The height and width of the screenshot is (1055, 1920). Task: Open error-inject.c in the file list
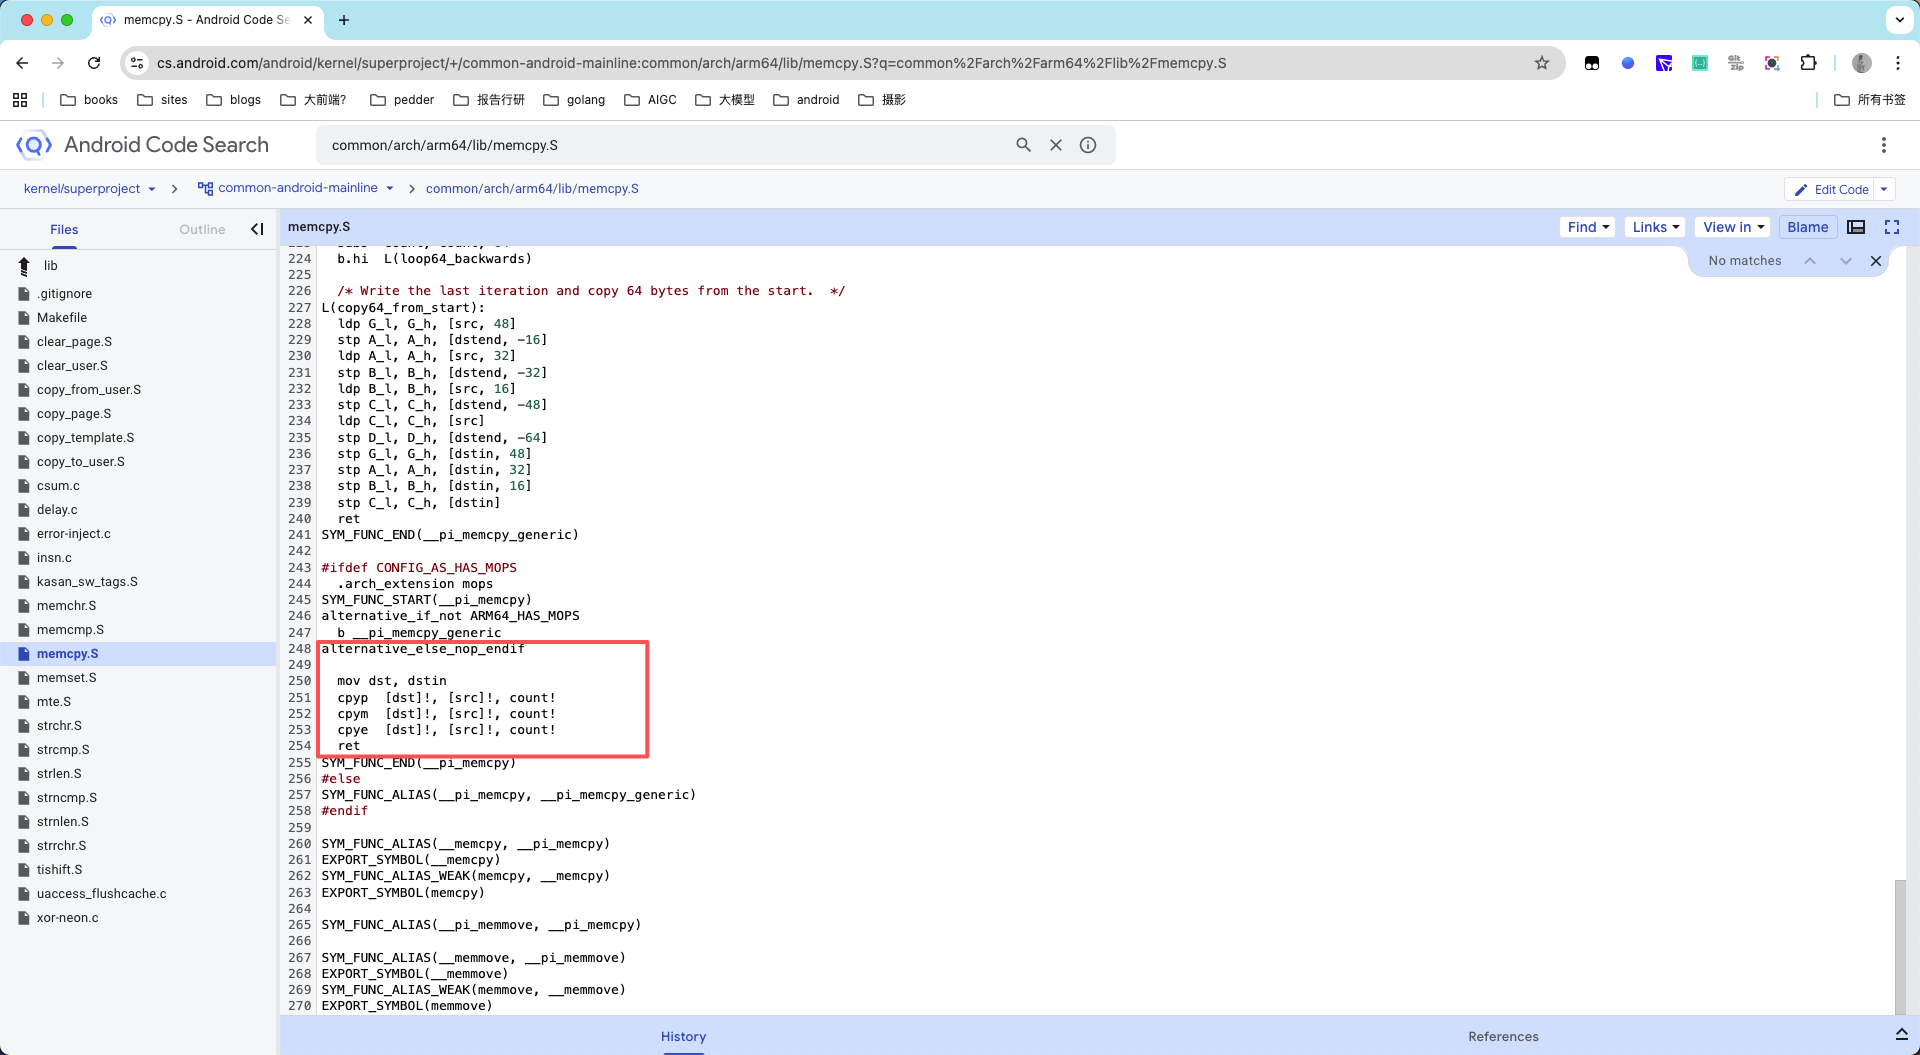tap(74, 534)
